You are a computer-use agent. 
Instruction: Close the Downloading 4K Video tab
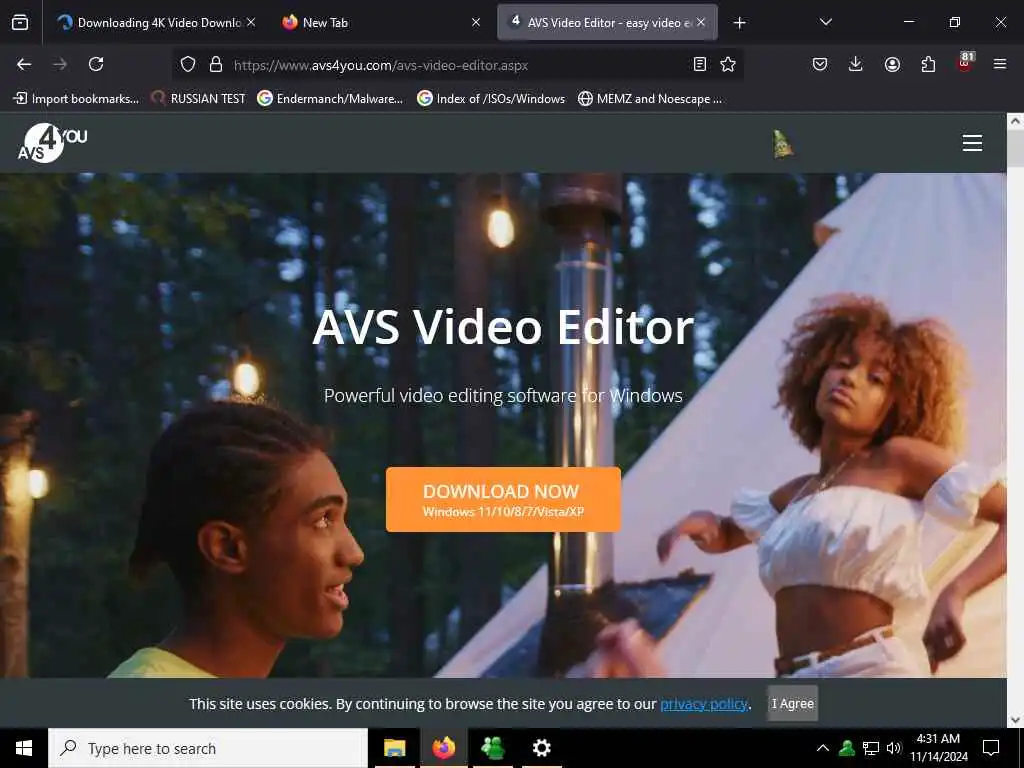[251, 22]
